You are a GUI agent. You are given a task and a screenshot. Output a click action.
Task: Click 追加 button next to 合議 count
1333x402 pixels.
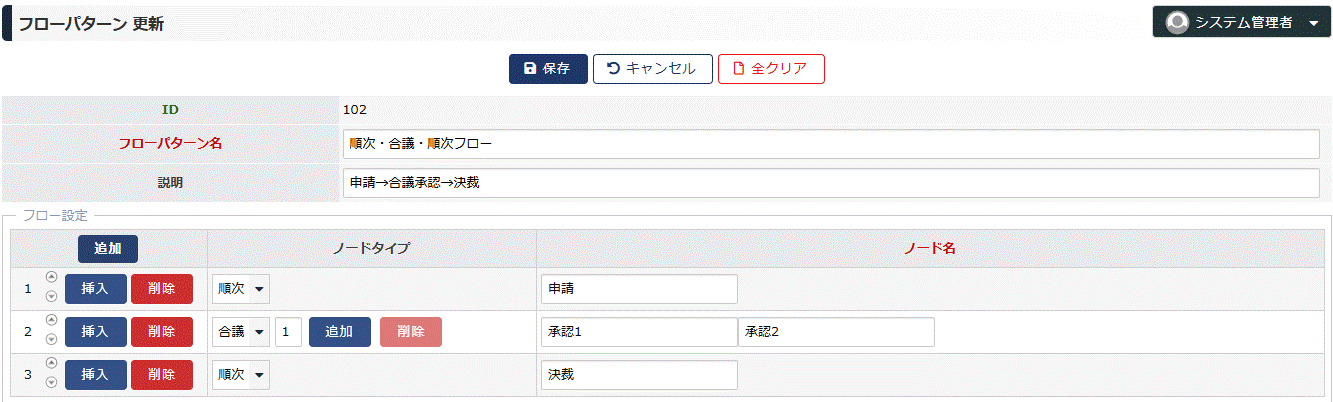pos(340,332)
